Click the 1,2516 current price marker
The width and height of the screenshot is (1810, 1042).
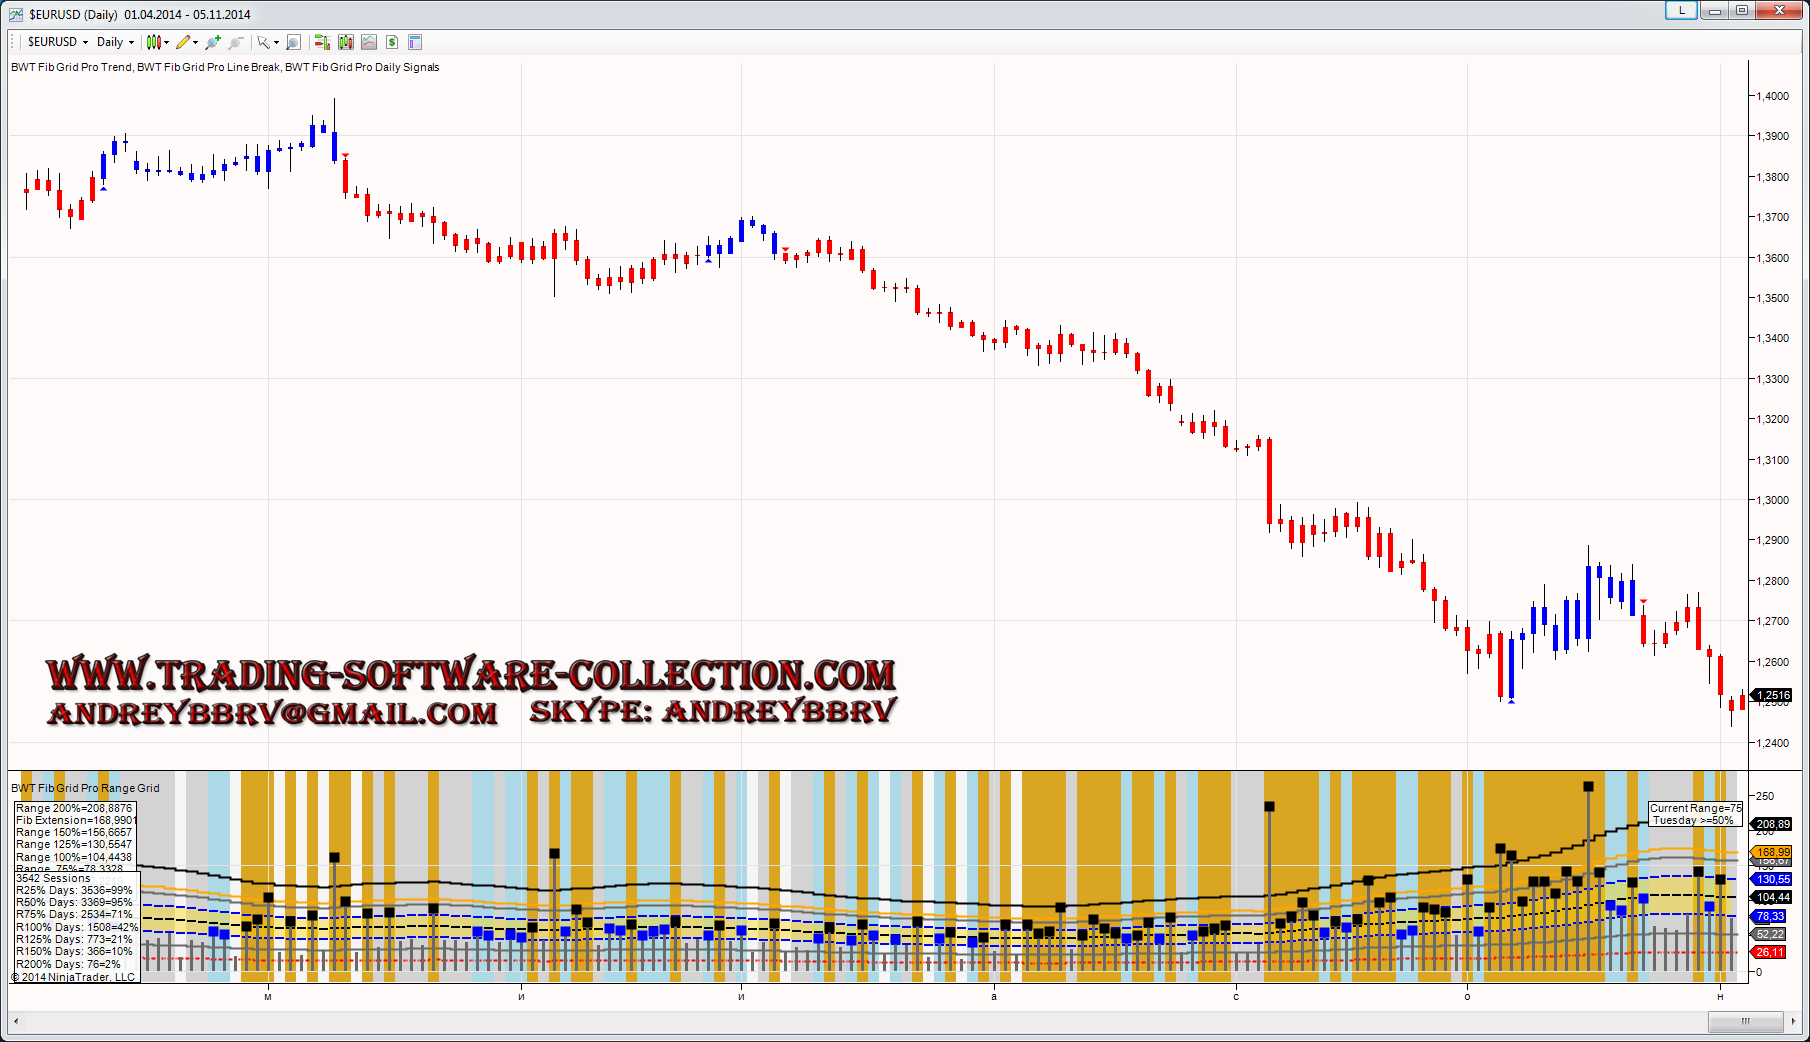coord(1773,695)
